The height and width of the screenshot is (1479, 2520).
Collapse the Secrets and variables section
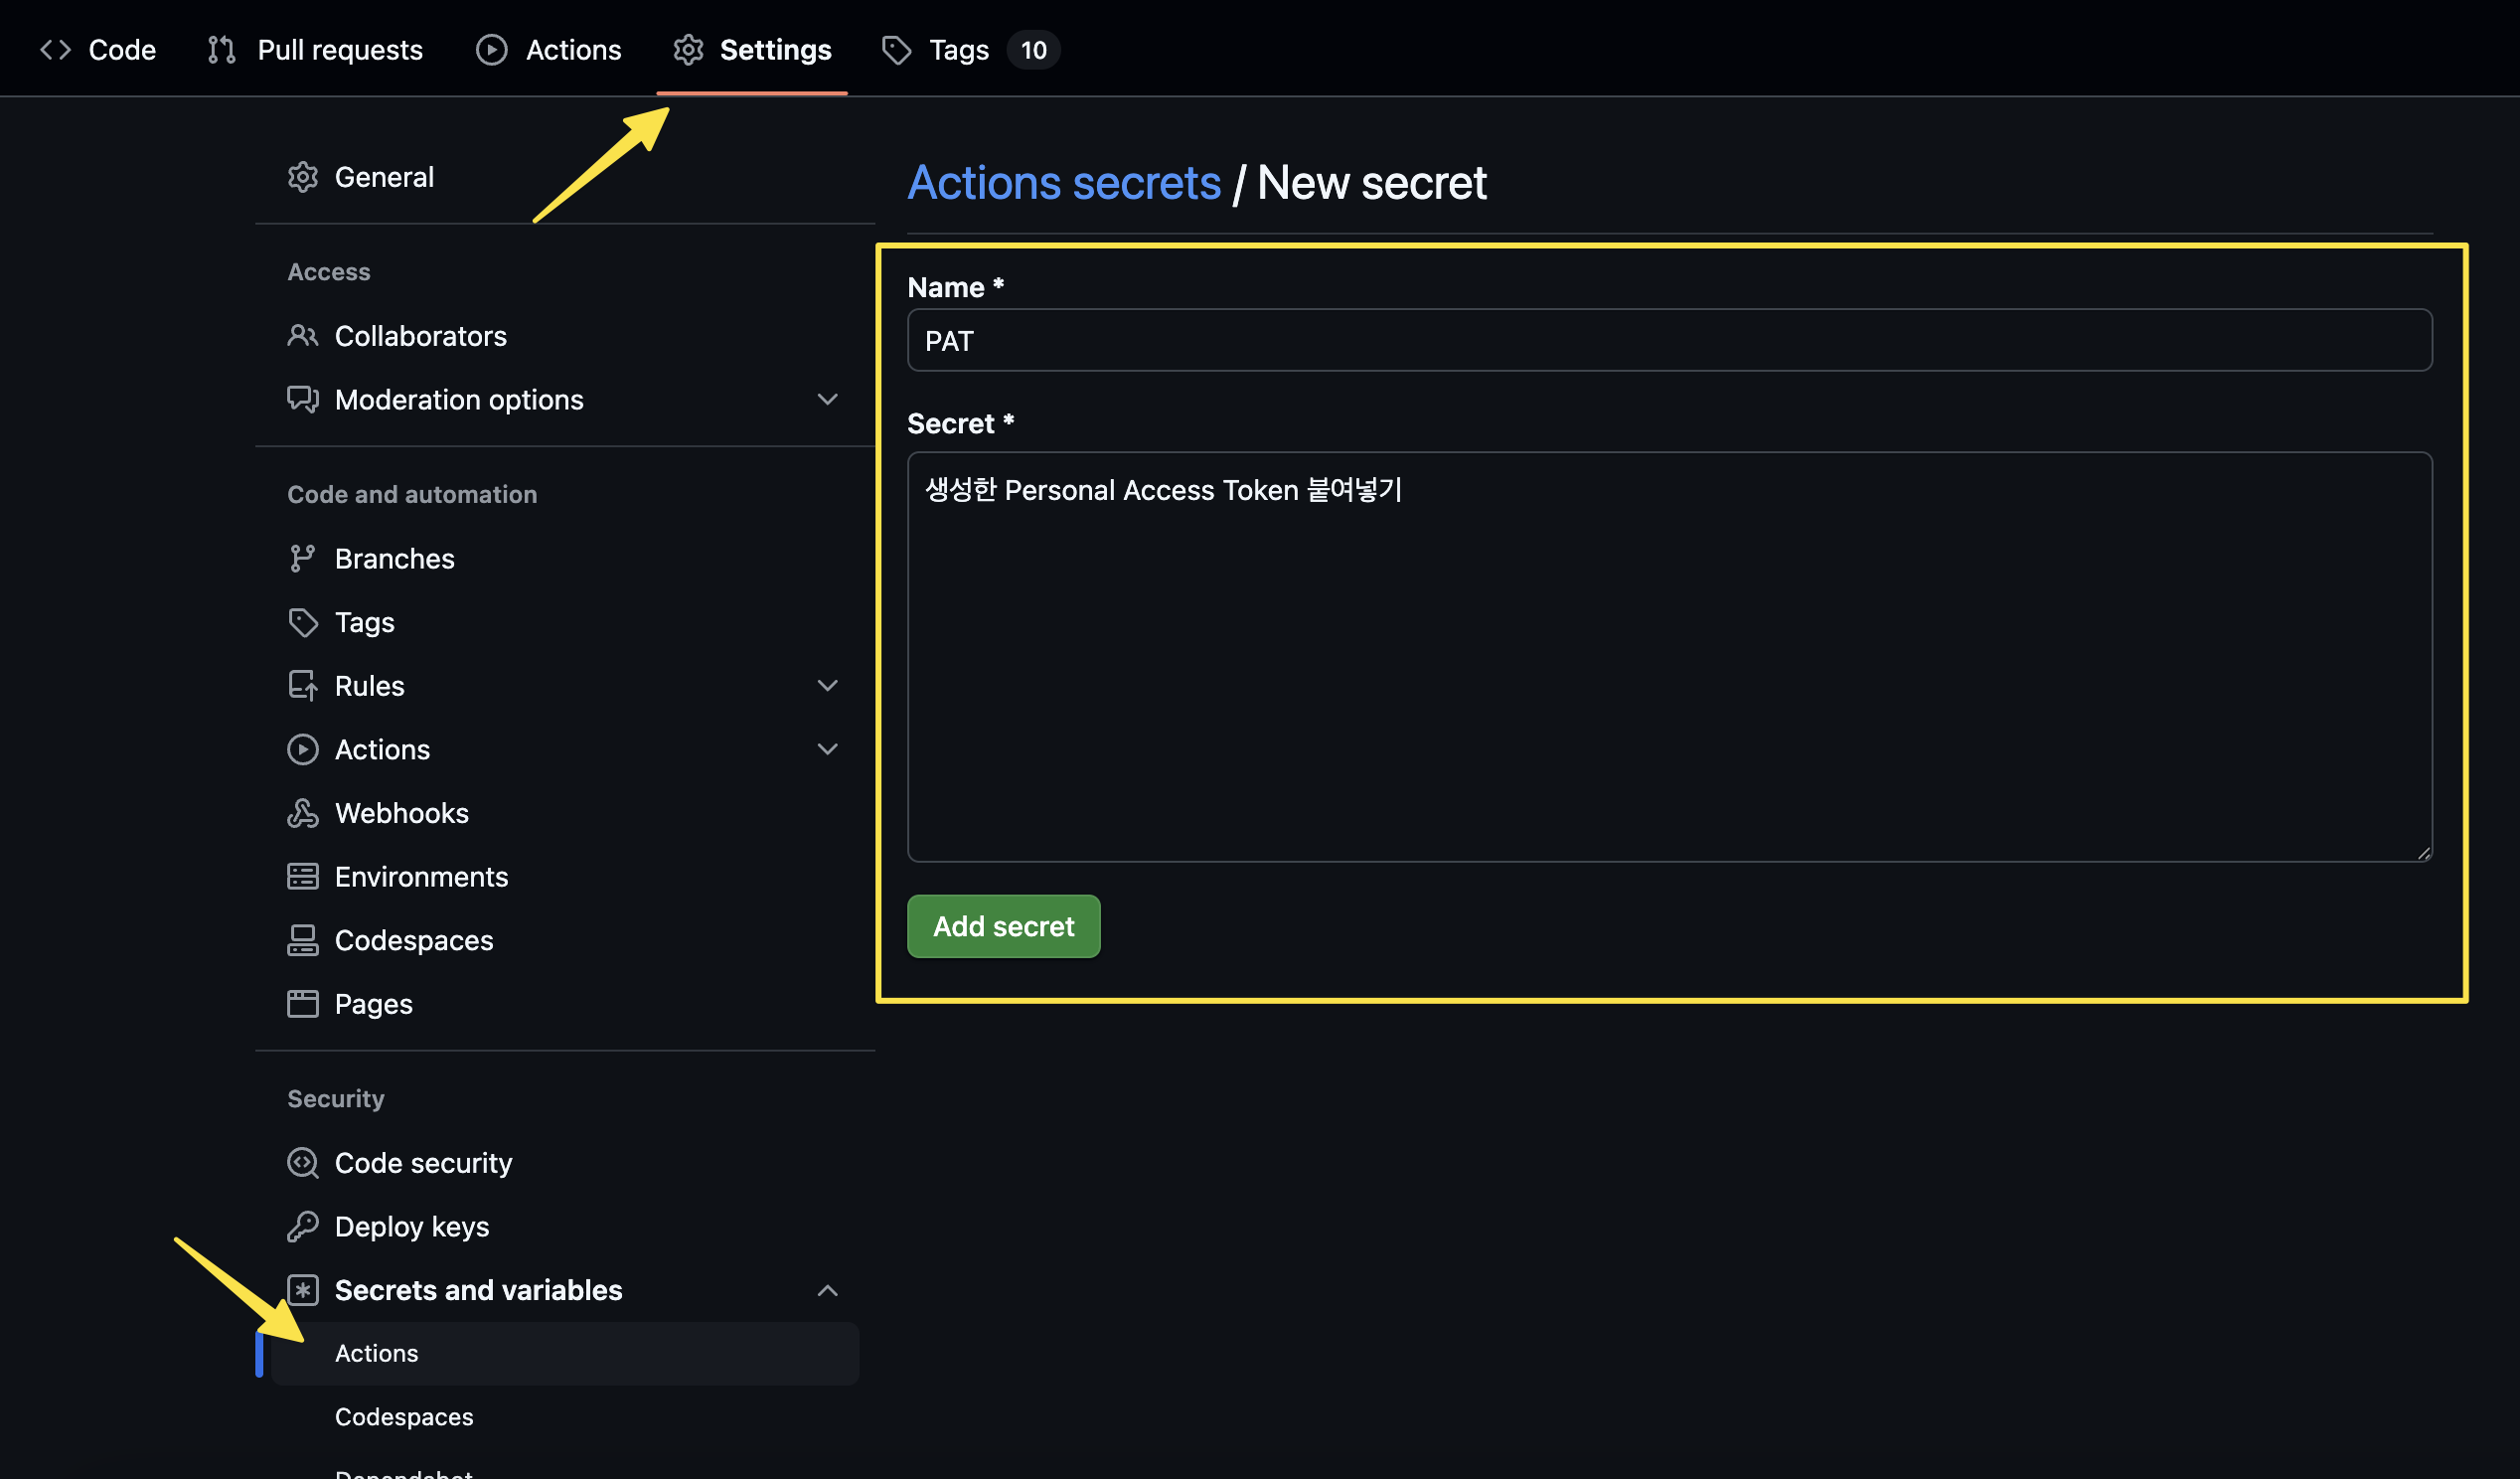pos(827,1290)
